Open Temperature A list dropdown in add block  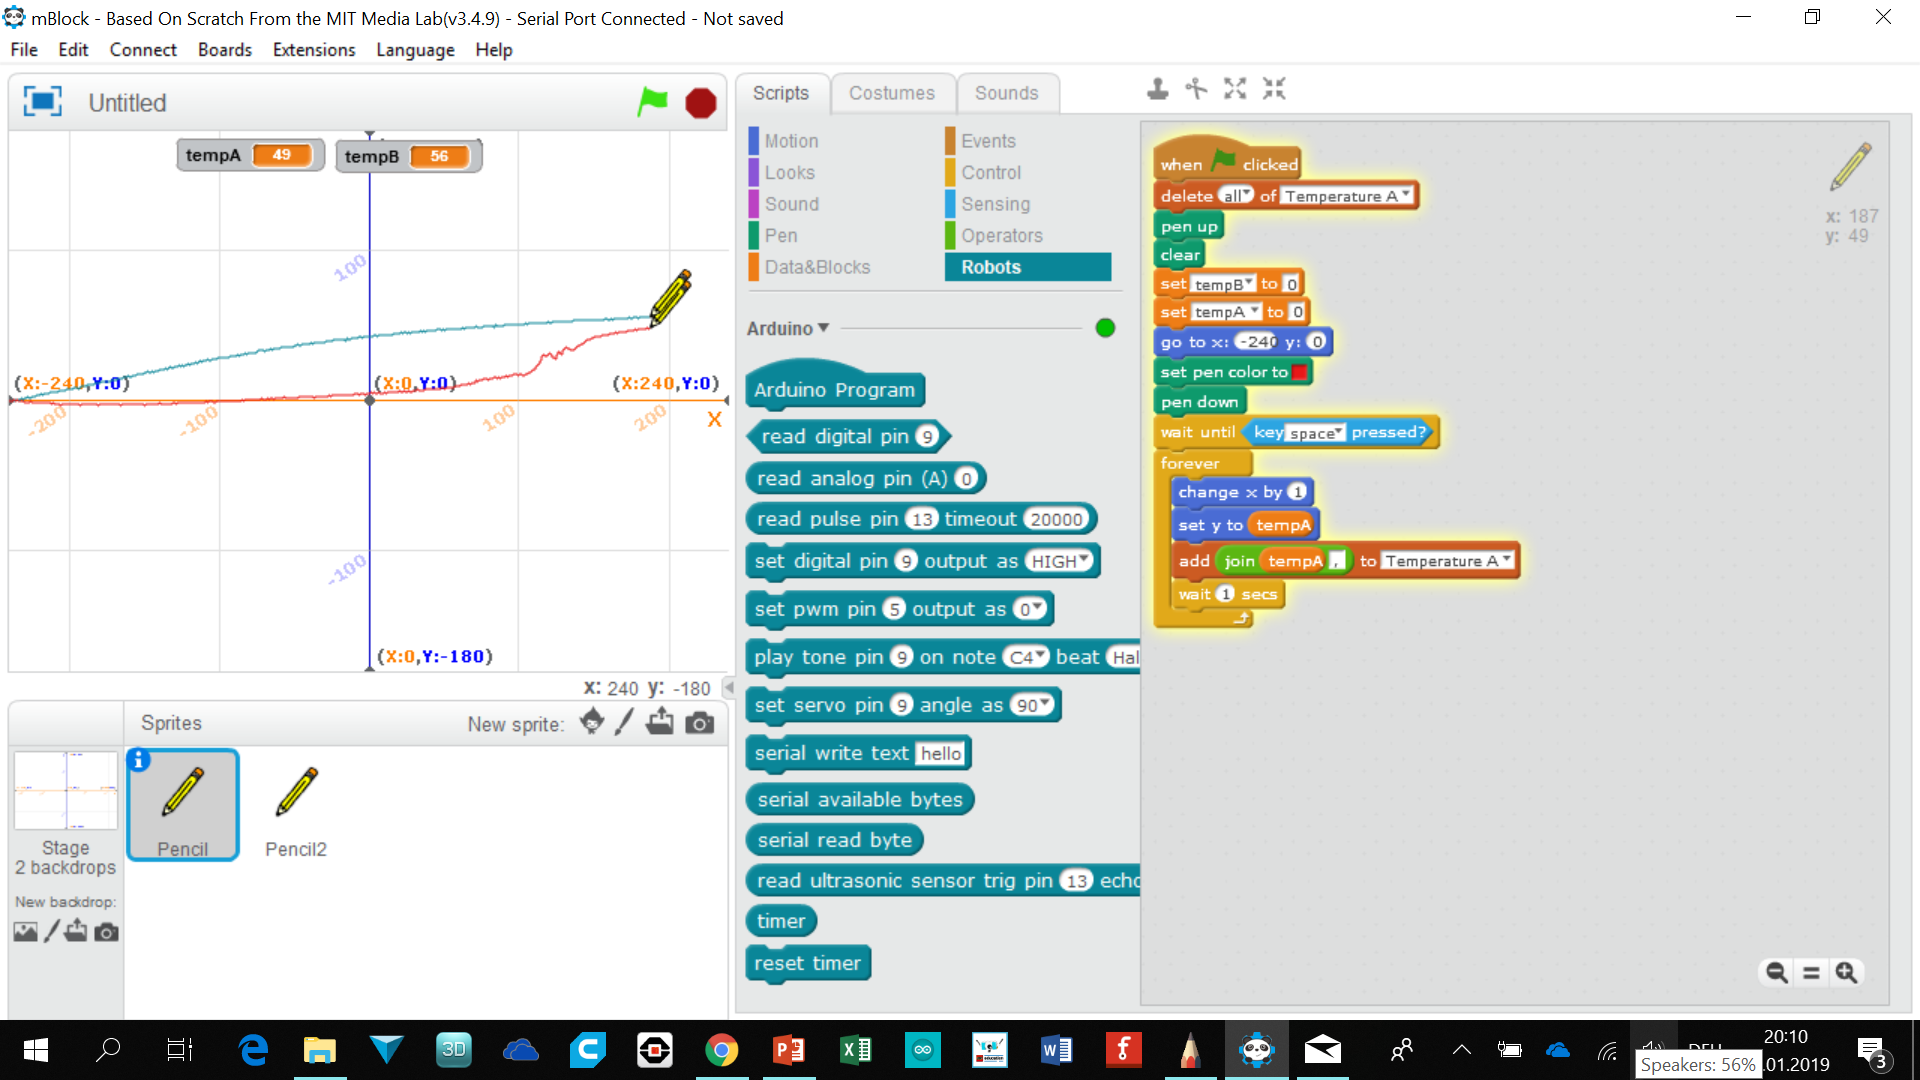click(x=1447, y=561)
